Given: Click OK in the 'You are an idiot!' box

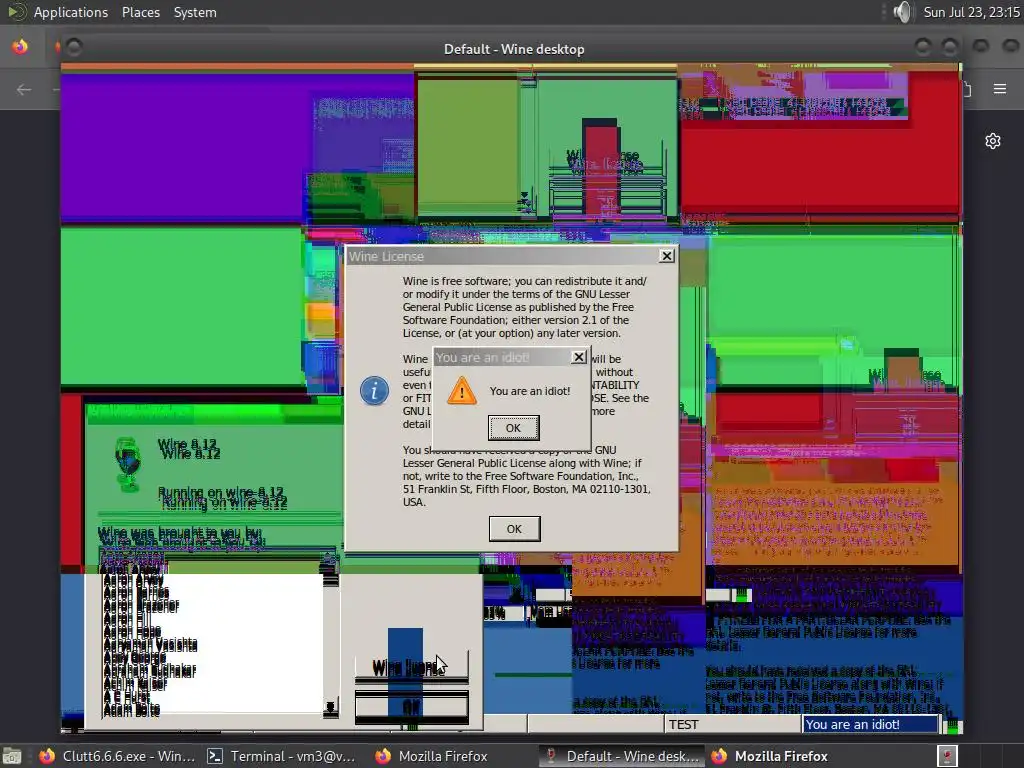Looking at the screenshot, I should click(514, 428).
